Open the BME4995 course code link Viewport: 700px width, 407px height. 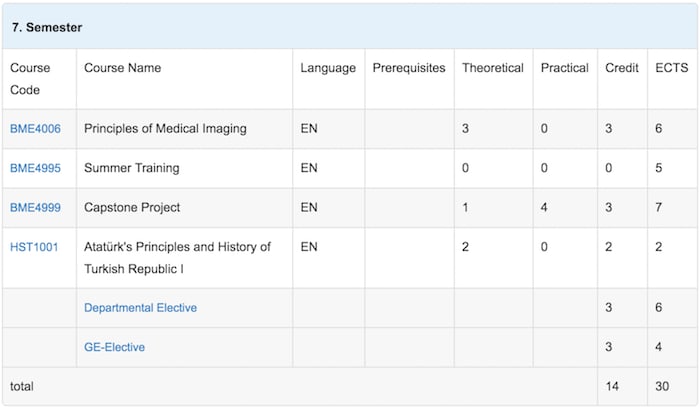point(35,168)
